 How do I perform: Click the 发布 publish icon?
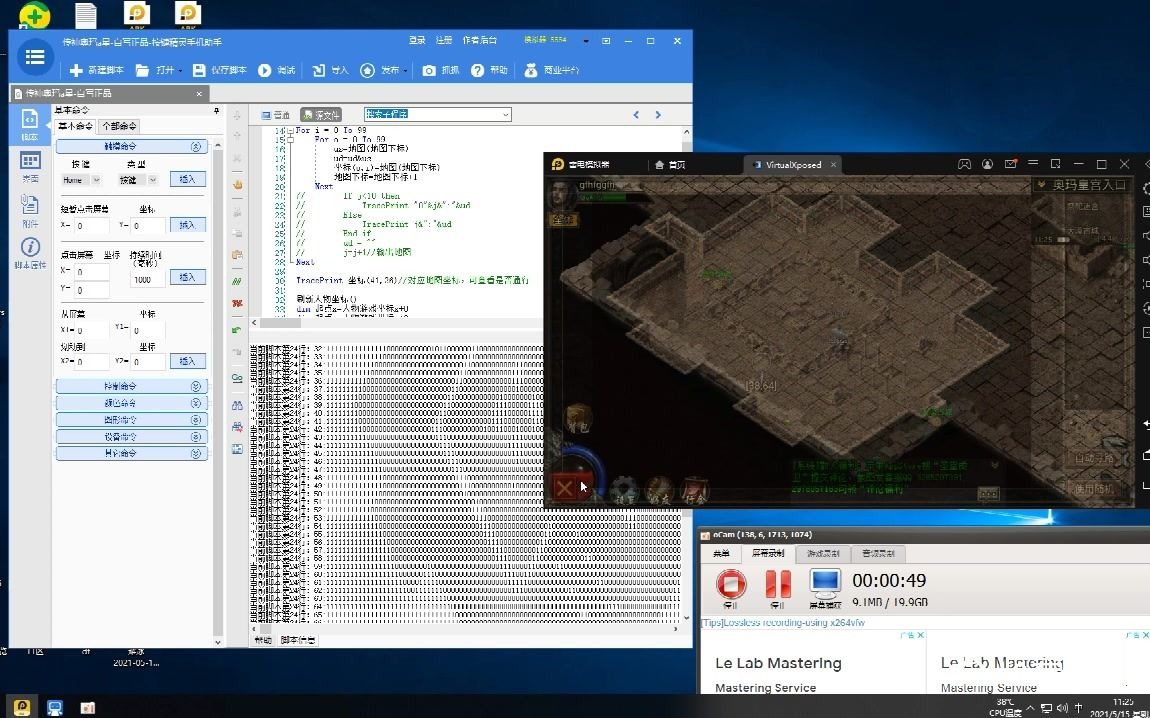click(x=367, y=70)
